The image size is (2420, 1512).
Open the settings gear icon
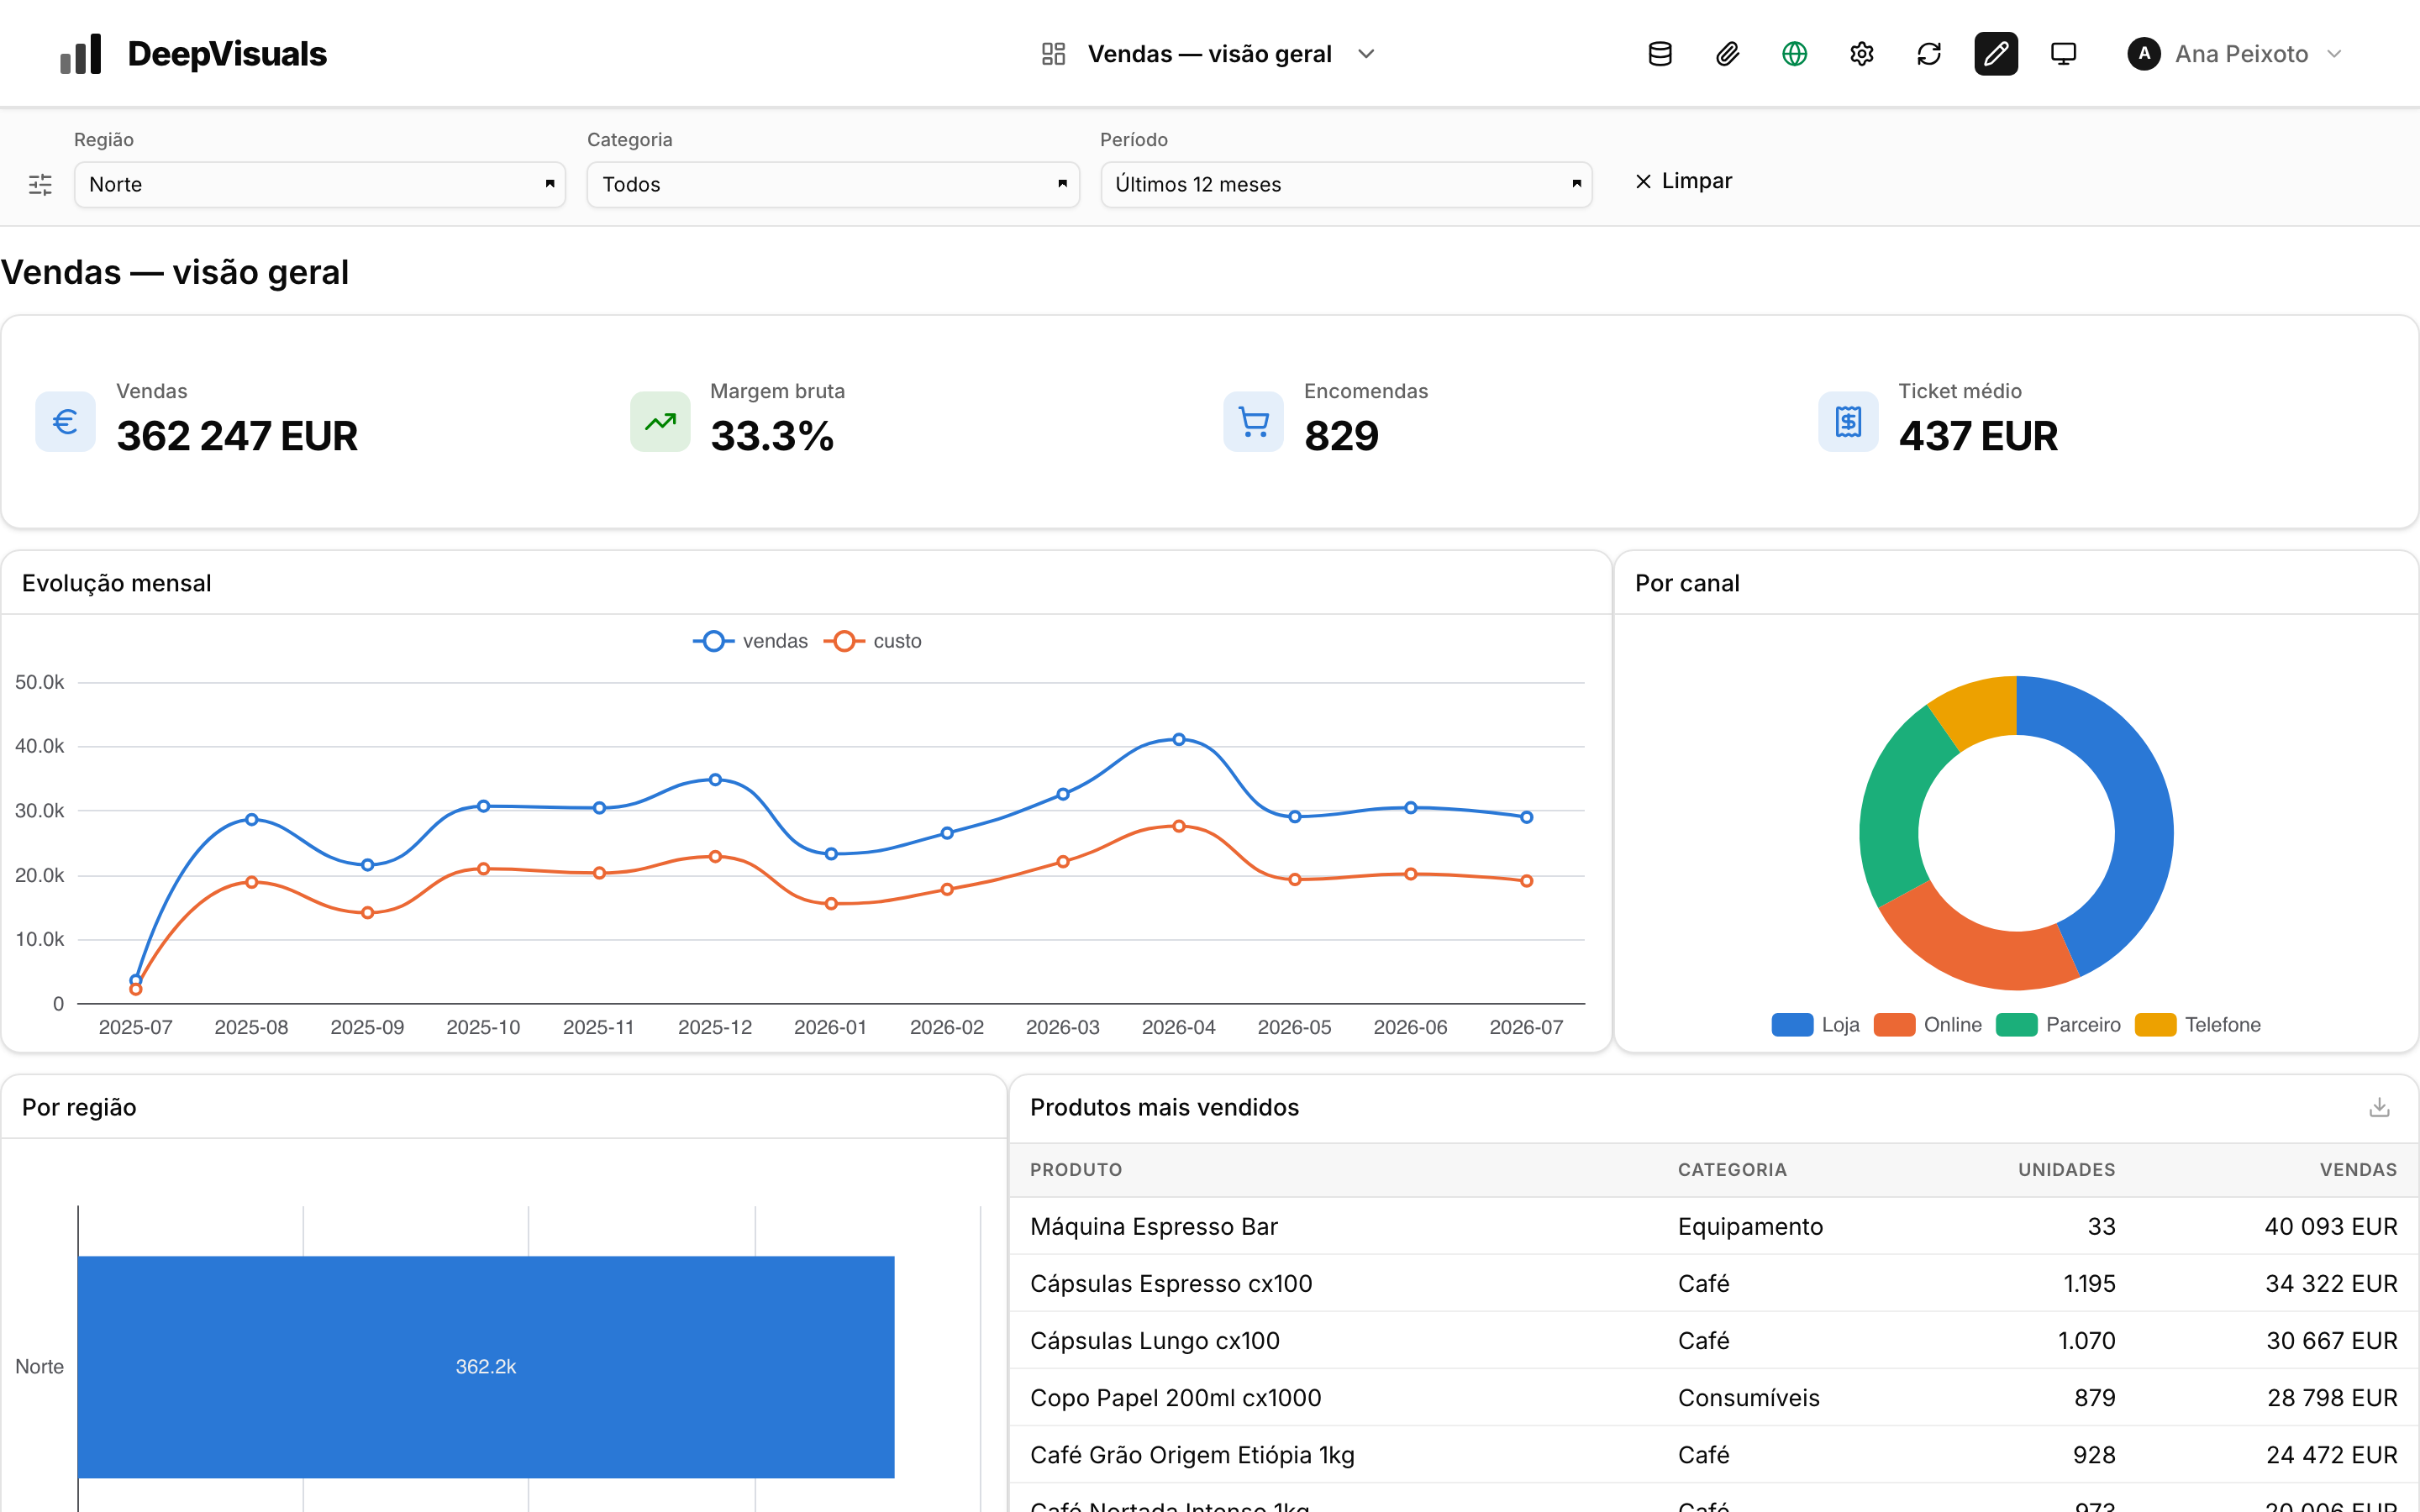(1861, 54)
